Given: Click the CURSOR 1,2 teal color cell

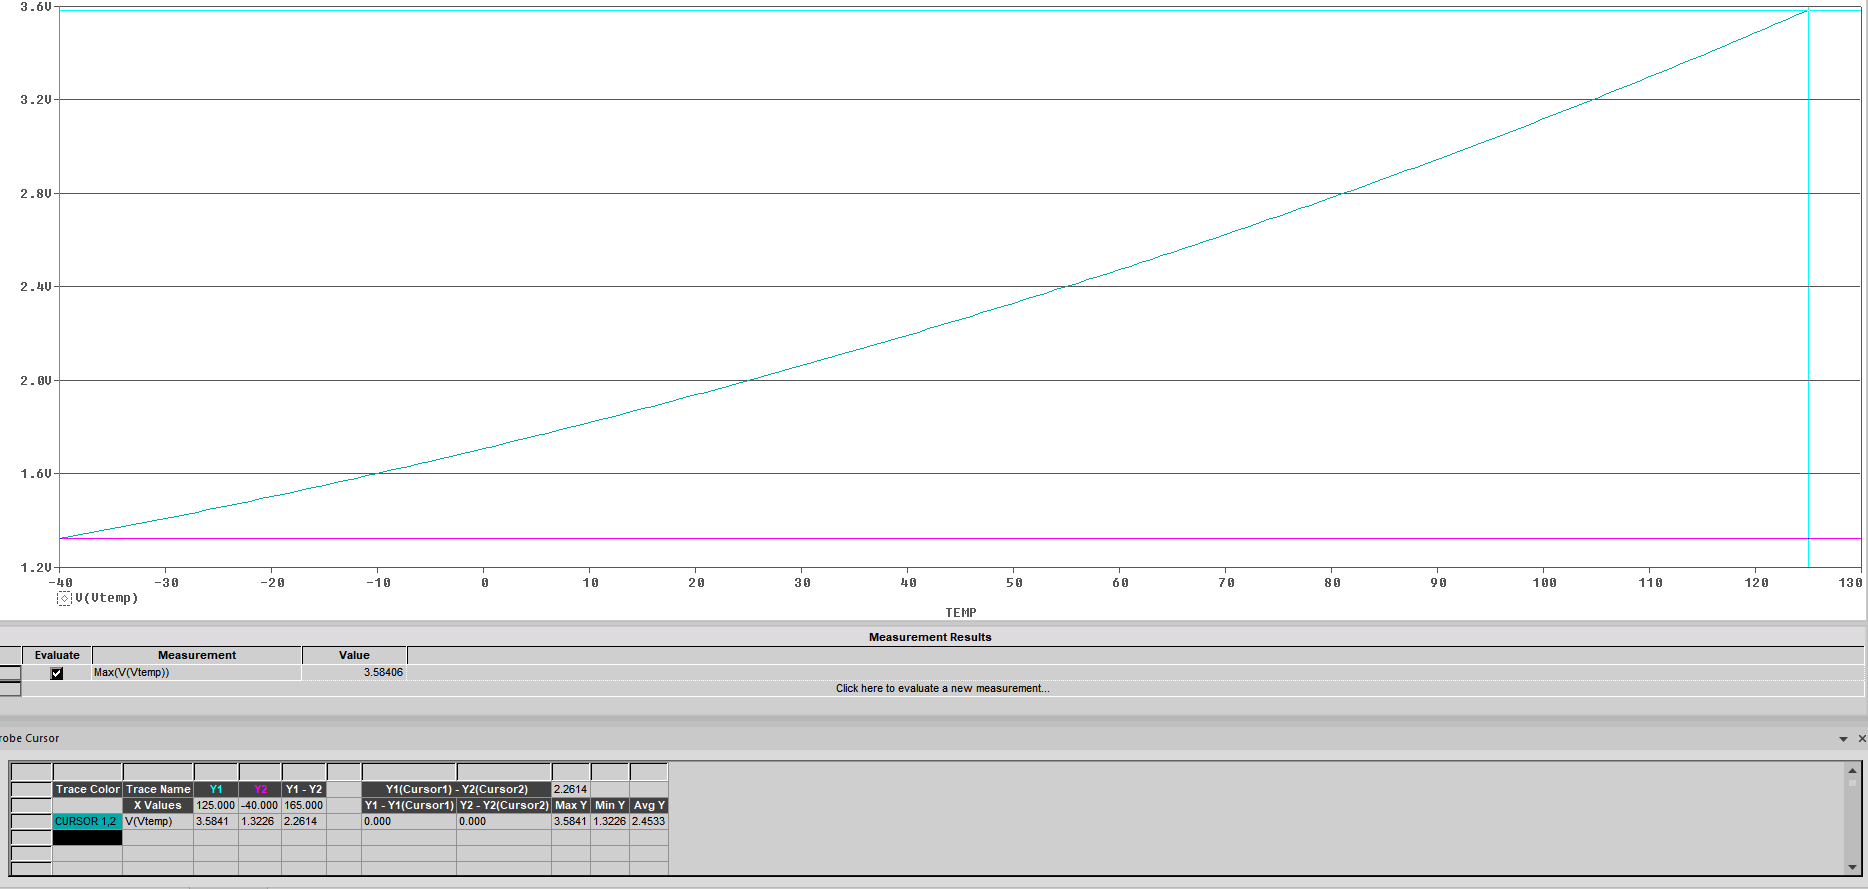Looking at the screenshot, I should [x=87, y=822].
